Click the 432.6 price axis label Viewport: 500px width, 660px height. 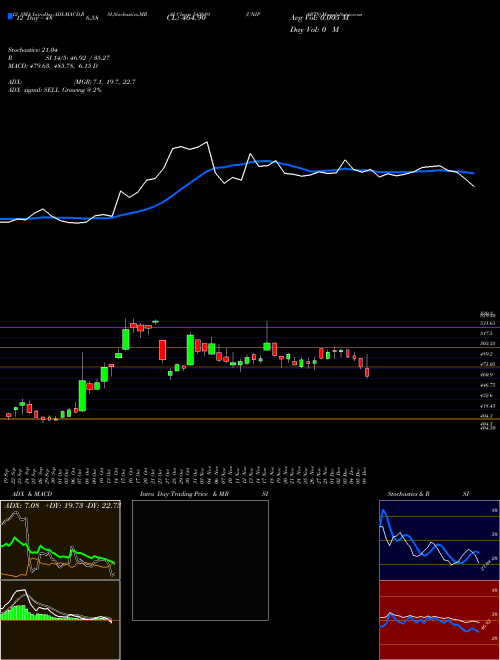pyautogui.click(x=486, y=396)
